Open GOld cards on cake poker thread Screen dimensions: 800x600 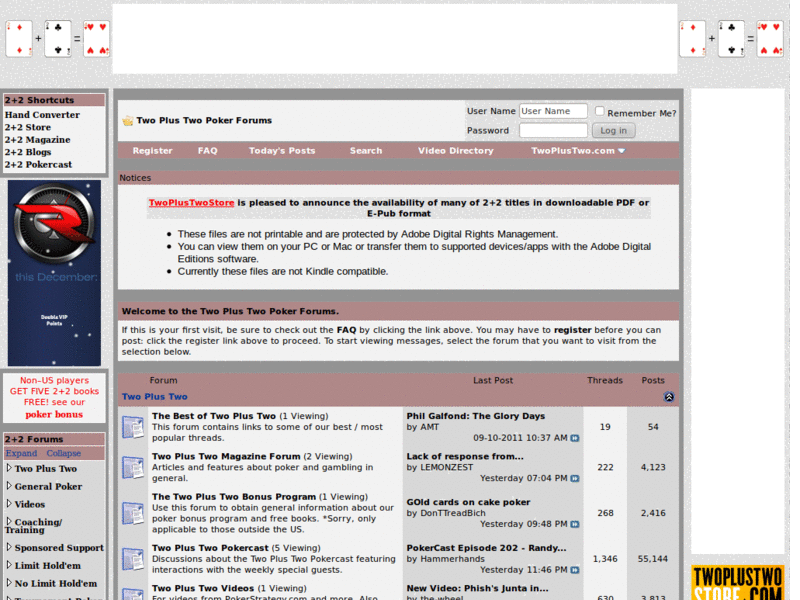click(x=468, y=502)
